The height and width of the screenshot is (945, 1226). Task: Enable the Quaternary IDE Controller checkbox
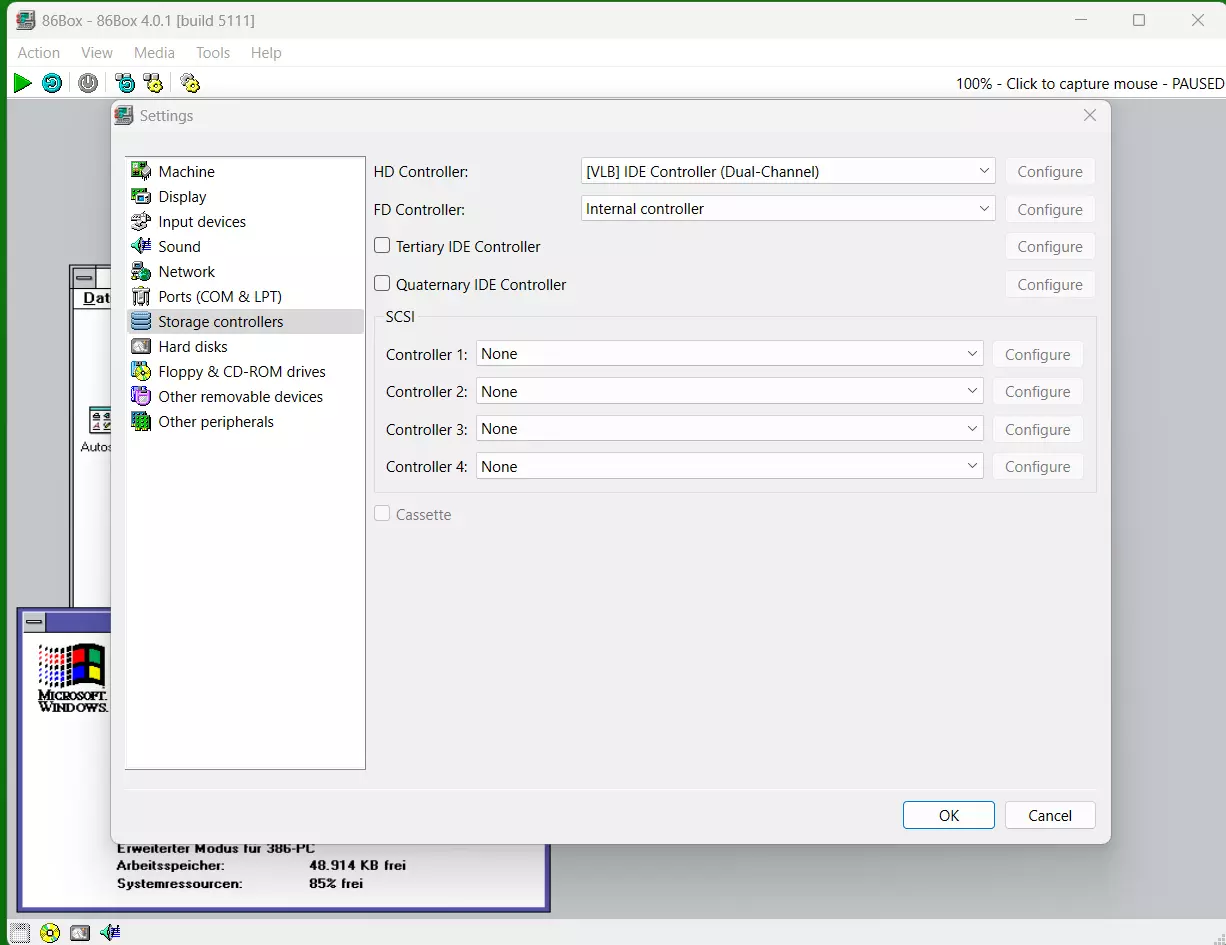click(x=382, y=284)
